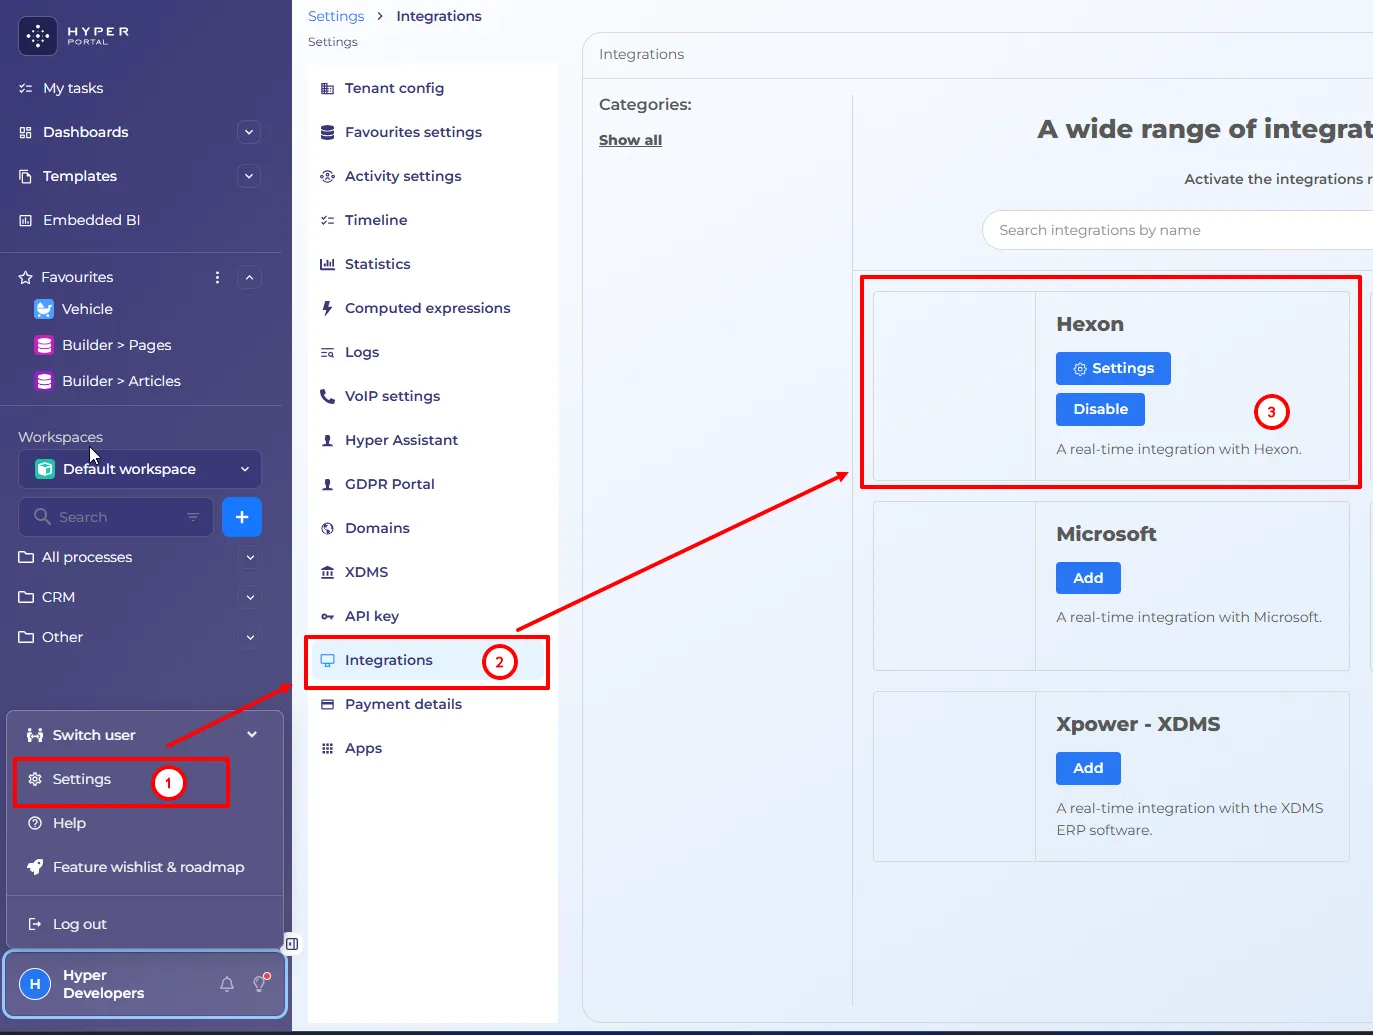Click the Xpower - XDMS heading
The image size is (1373, 1035).
tap(1138, 724)
